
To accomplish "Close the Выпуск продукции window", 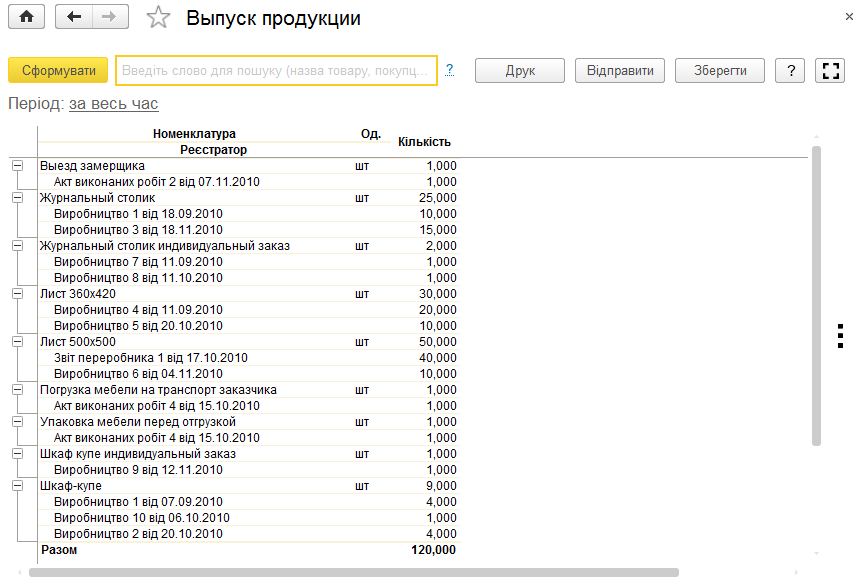I will [x=849, y=16].
